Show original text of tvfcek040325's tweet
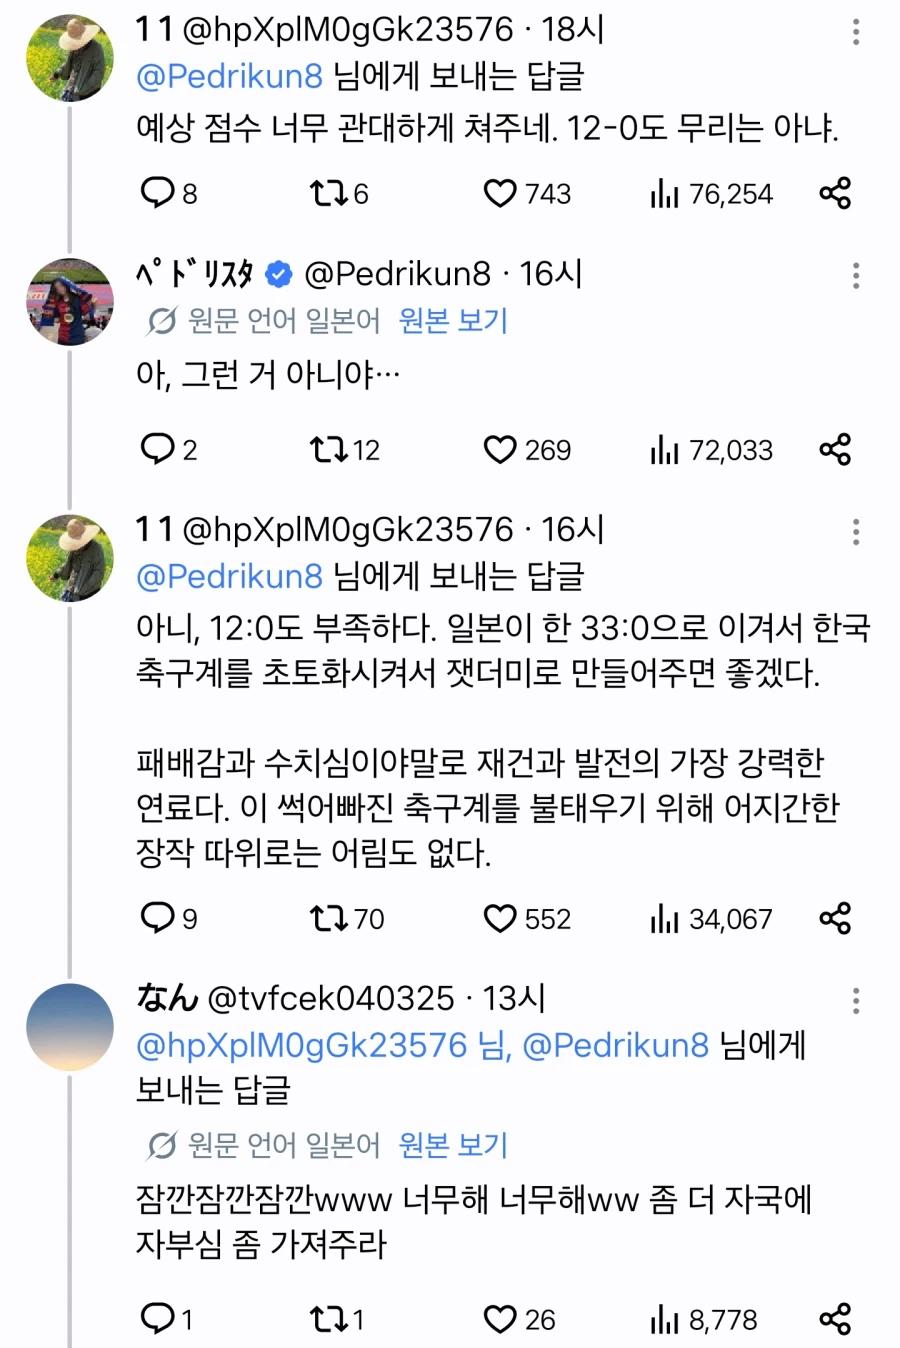Image resolution: width=900 pixels, height=1348 pixels. tap(453, 1145)
